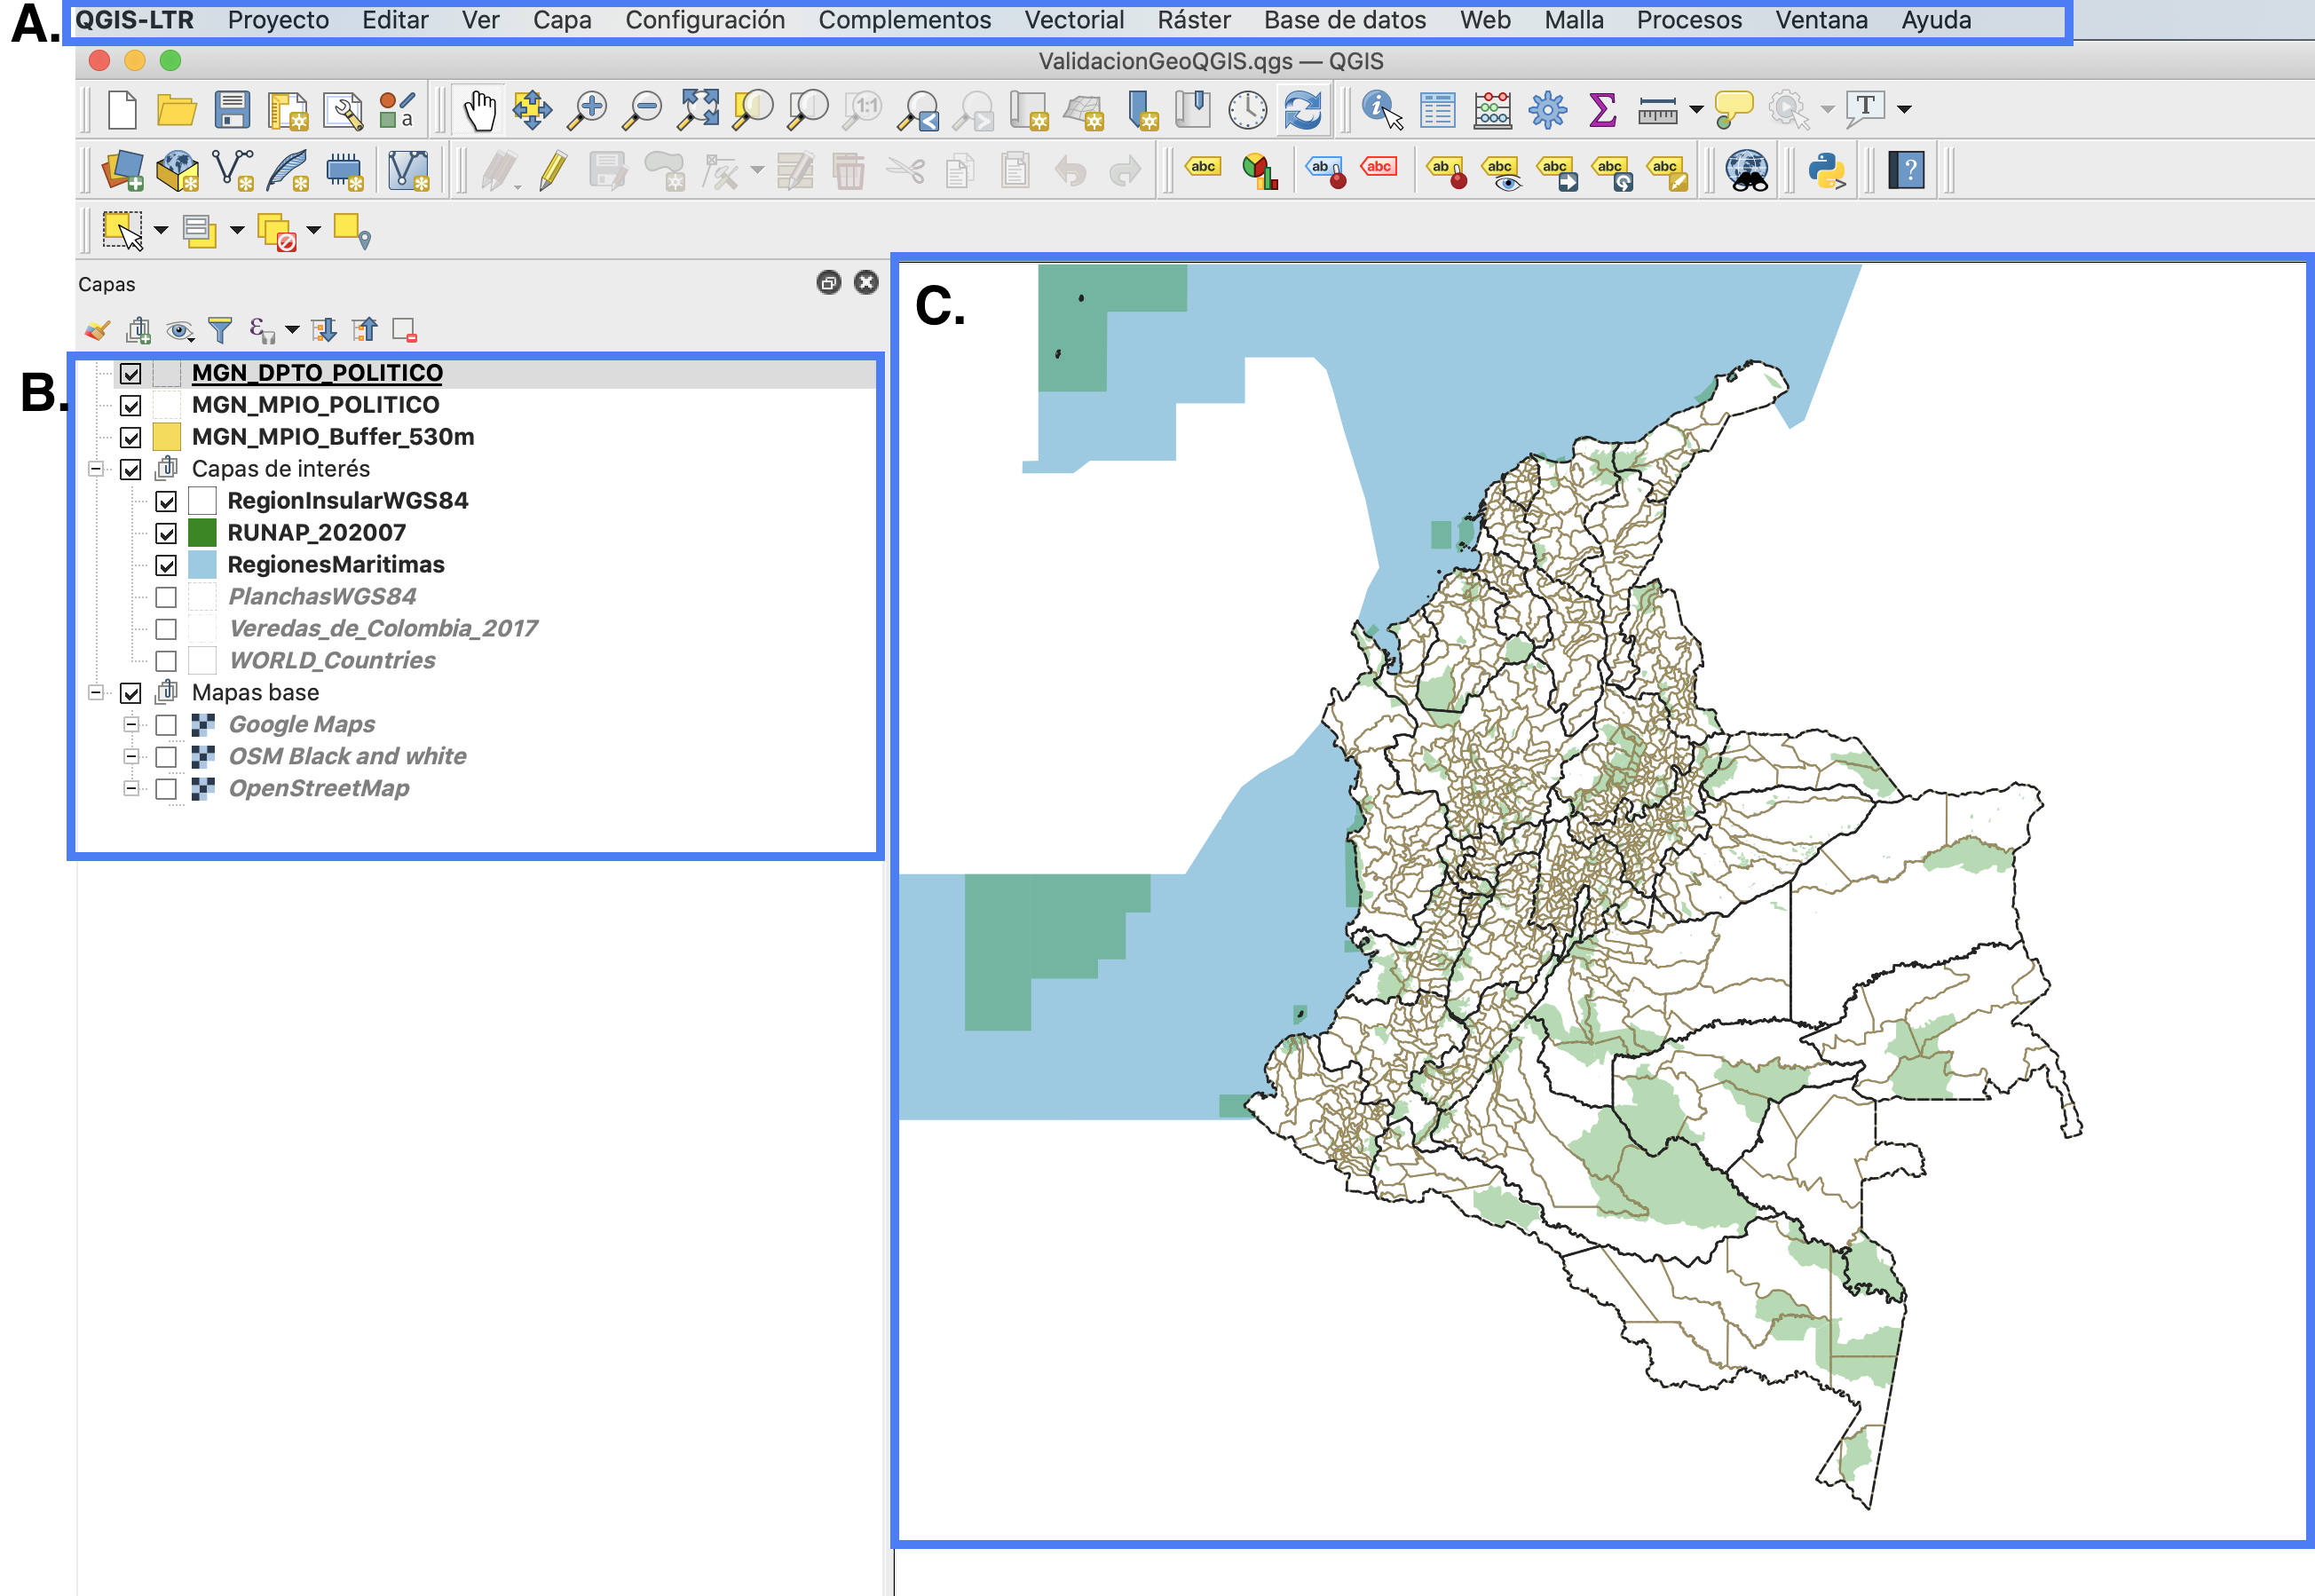
Task: Open Statistical Summary sigma icon
Action: 1602,109
